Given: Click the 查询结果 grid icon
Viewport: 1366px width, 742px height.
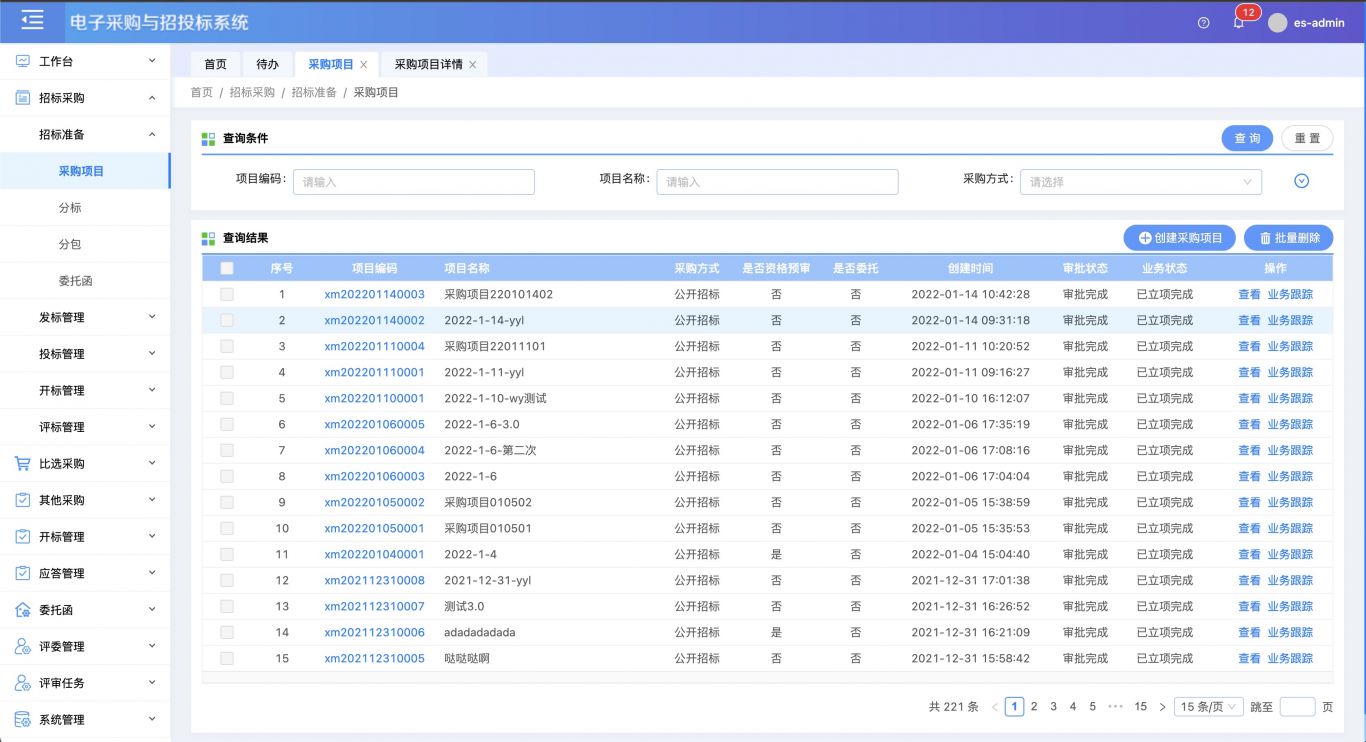Looking at the screenshot, I should tap(208, 238).
